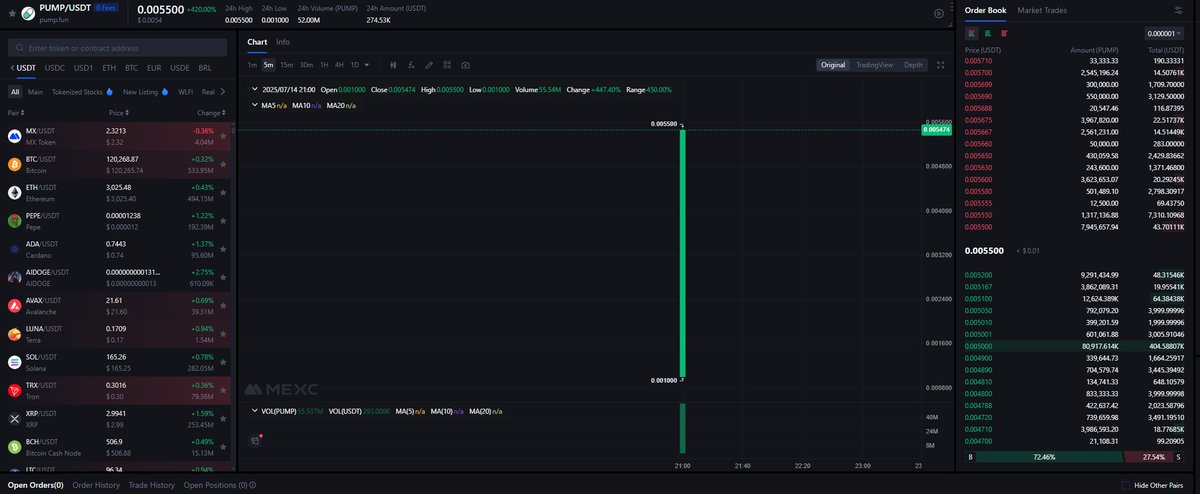This screenshot has height=494, width=1200.
Task: Open order book settings sliders icon
Action: coord(1177,10)
